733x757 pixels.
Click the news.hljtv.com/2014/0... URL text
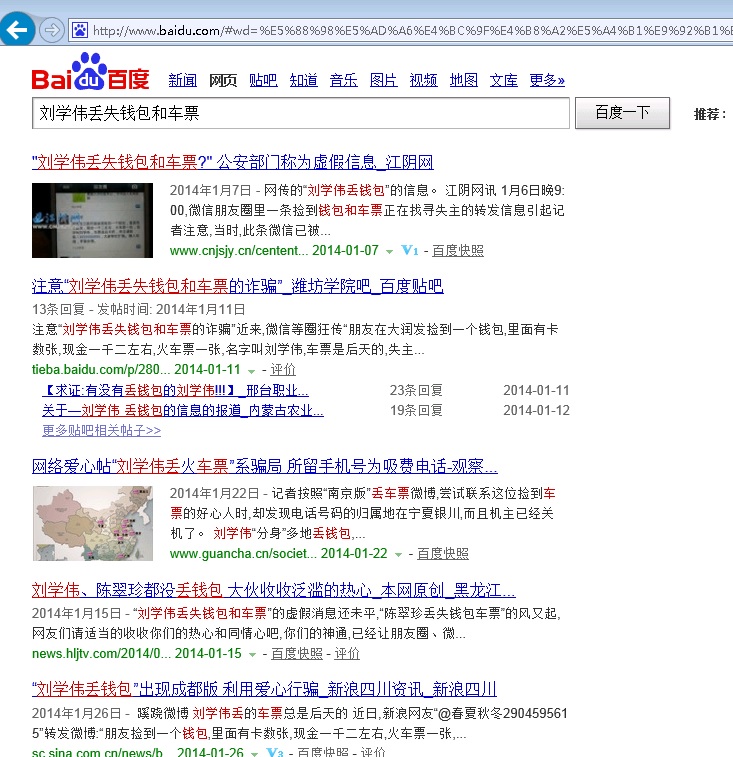(101, 653)
